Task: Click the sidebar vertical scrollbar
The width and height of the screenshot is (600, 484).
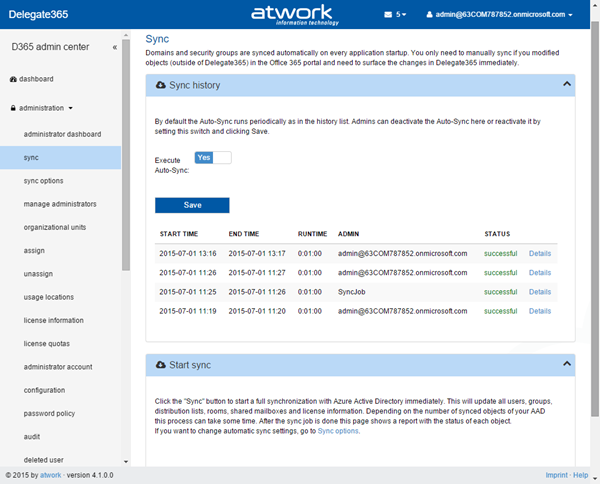Action: (126, 200)
